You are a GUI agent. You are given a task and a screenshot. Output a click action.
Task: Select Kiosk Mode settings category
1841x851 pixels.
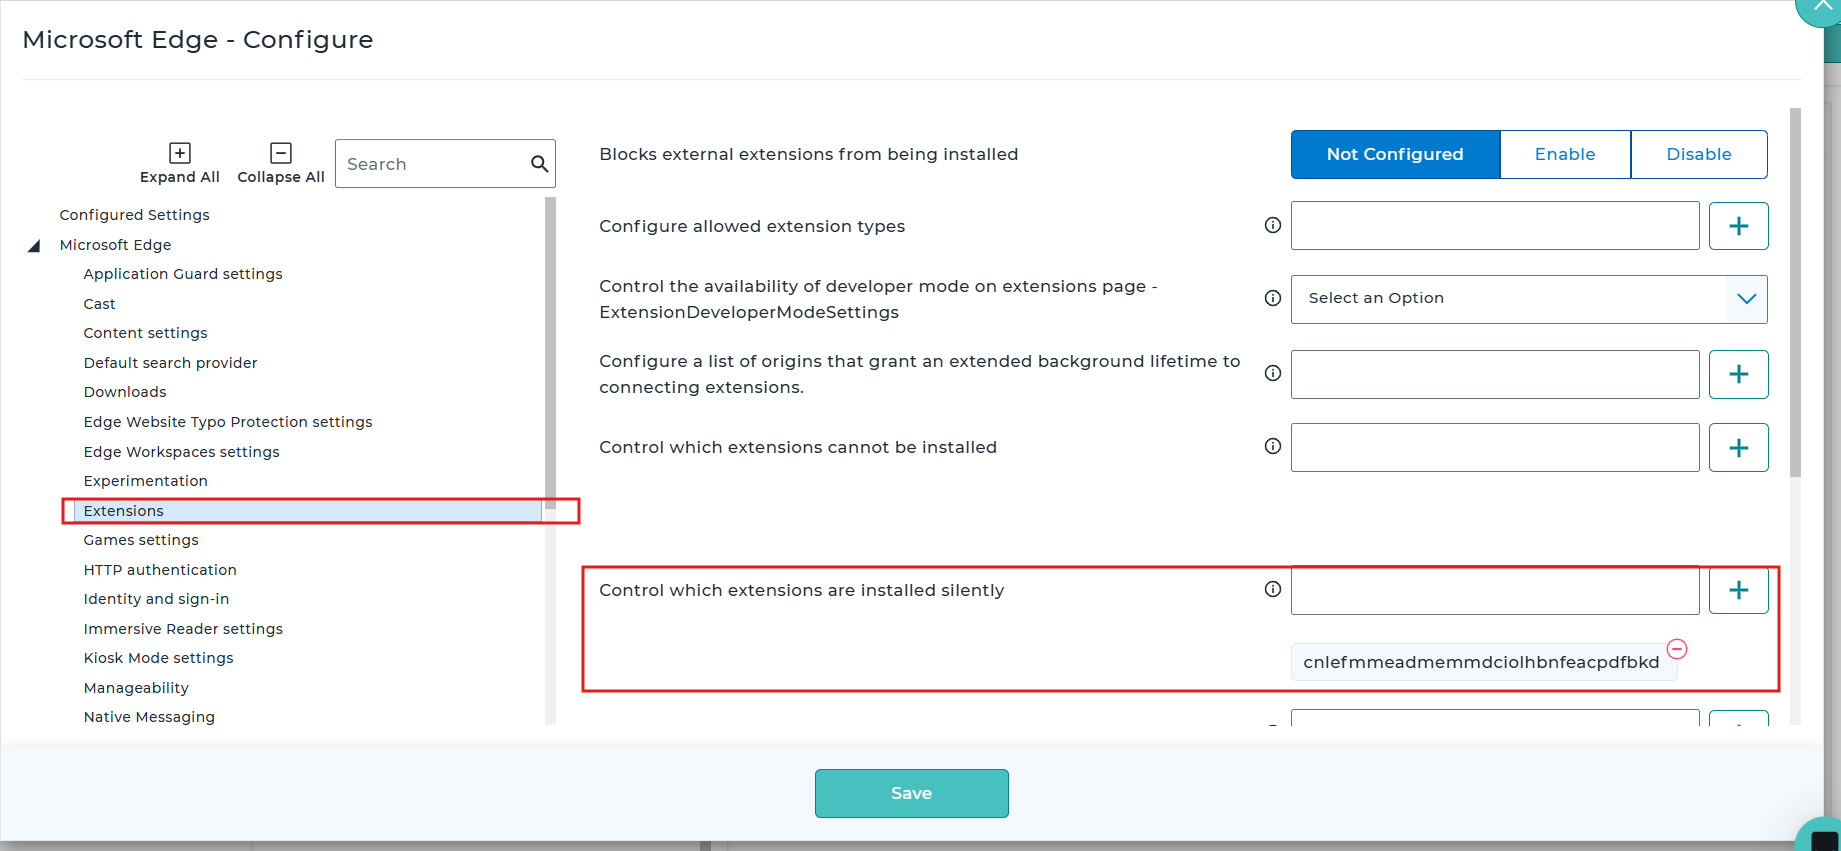click(x=158, y=658)
